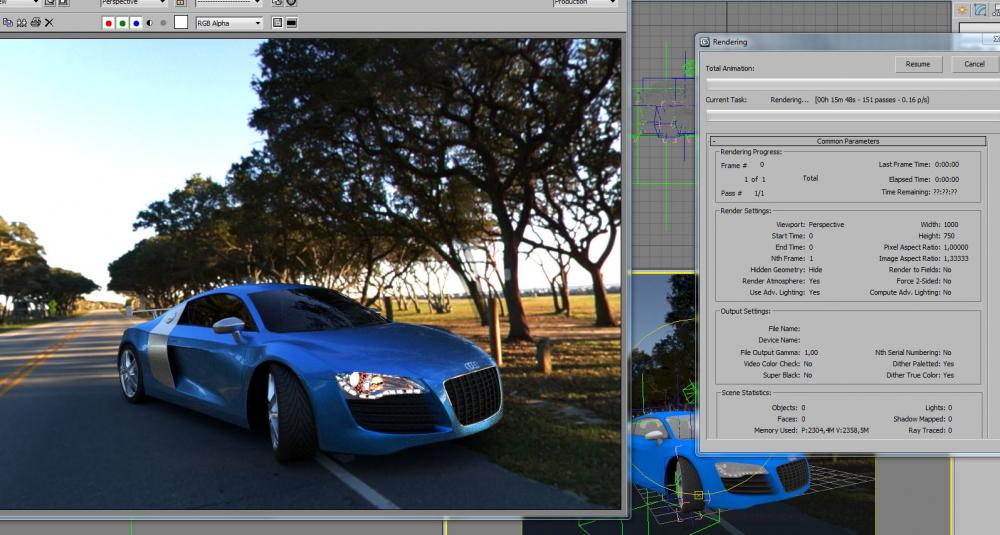Click the 'Dither Paletted: Yes' entry
1000x535 pixels.
(x=923, y=364)
